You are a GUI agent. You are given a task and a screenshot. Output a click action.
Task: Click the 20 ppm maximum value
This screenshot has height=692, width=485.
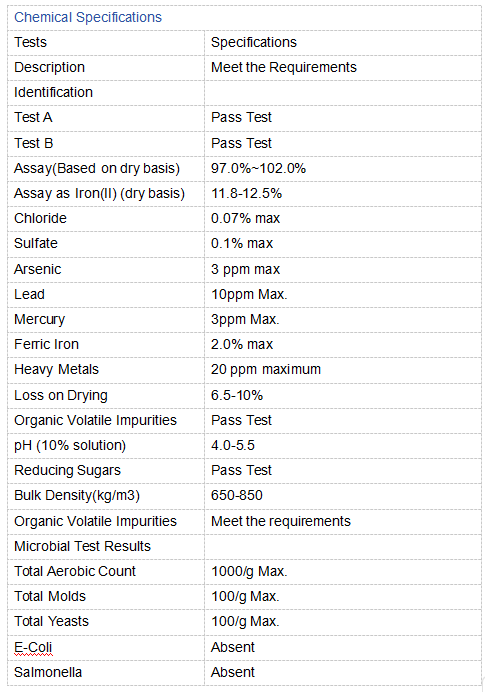[266, 369]
